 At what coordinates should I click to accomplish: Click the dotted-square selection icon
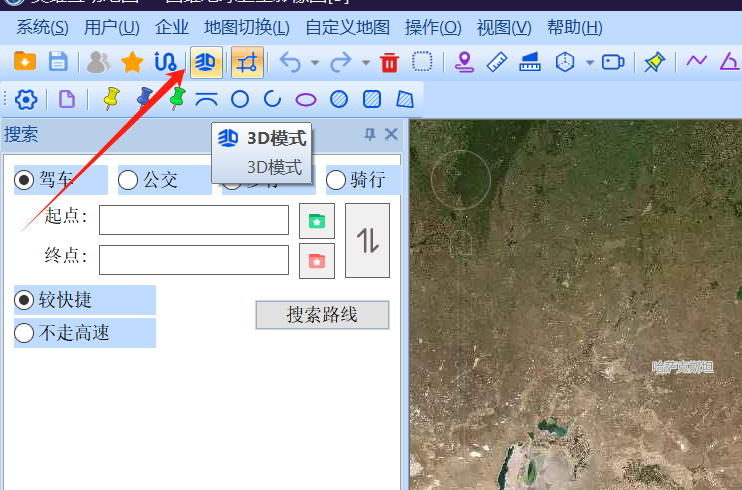tap(422, 62)
